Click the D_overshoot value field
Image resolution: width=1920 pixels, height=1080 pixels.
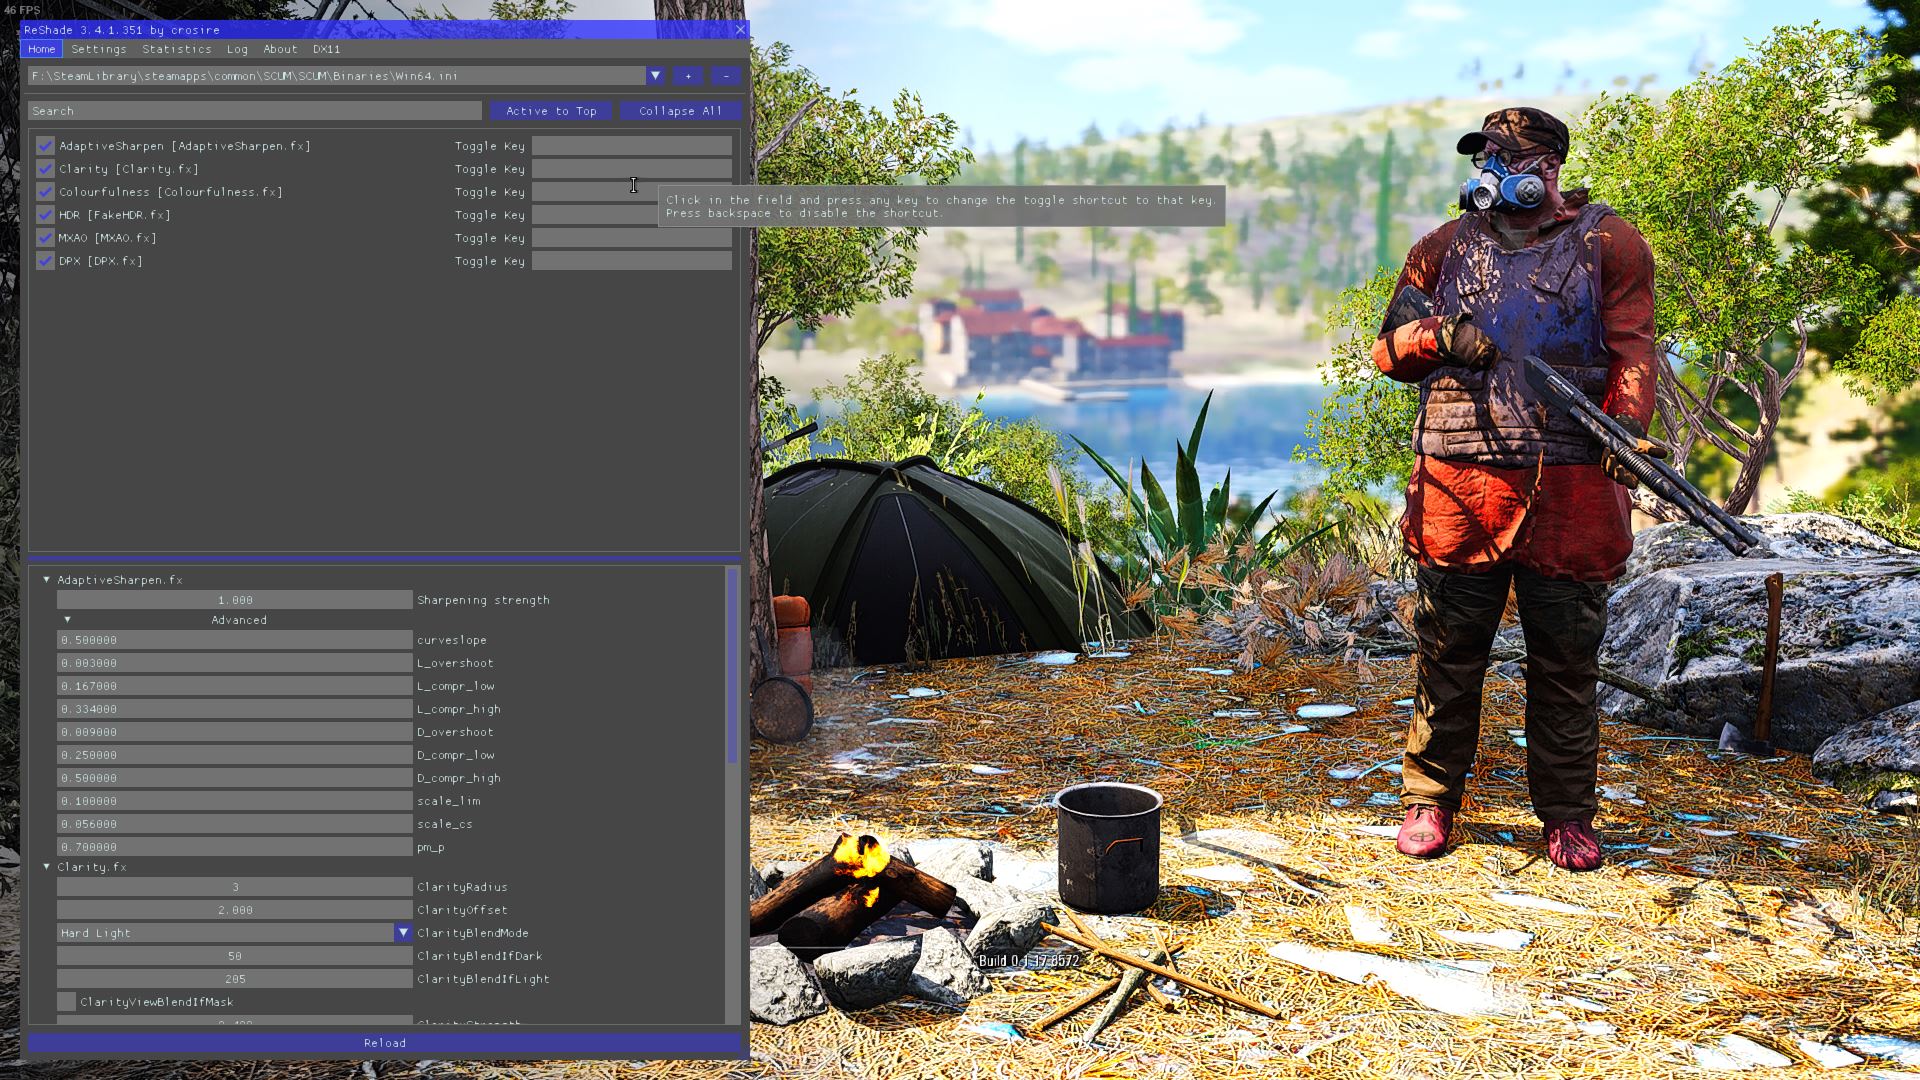(x=234, y=732)
